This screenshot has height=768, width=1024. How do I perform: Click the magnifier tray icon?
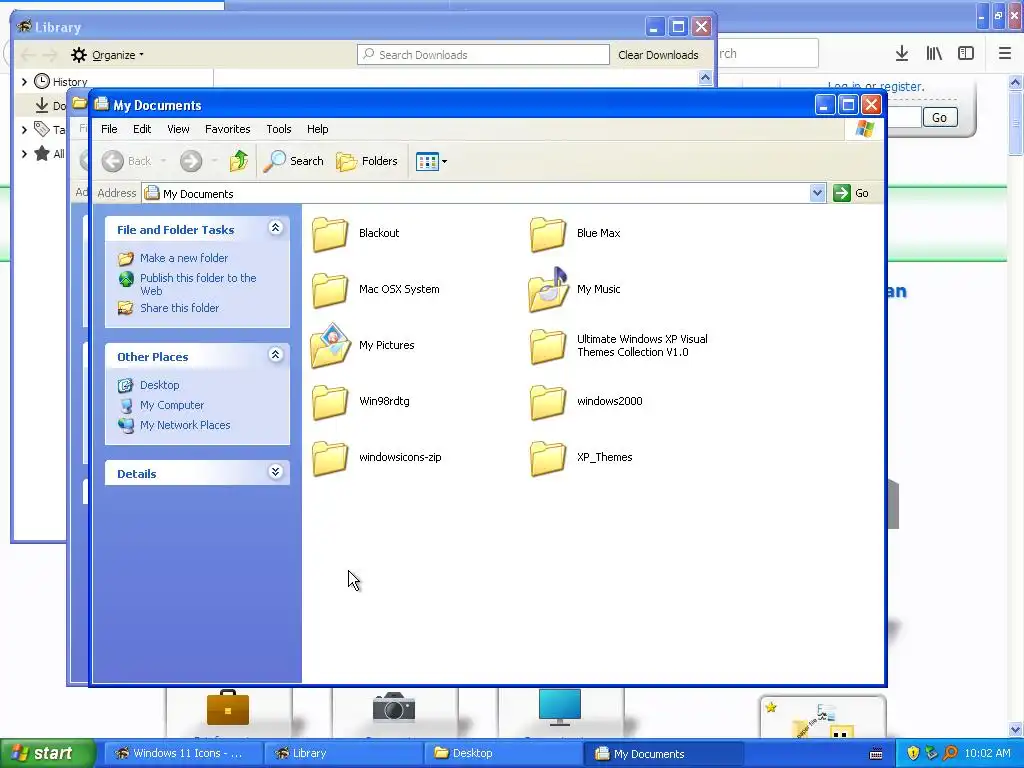[x=950, y=754]
